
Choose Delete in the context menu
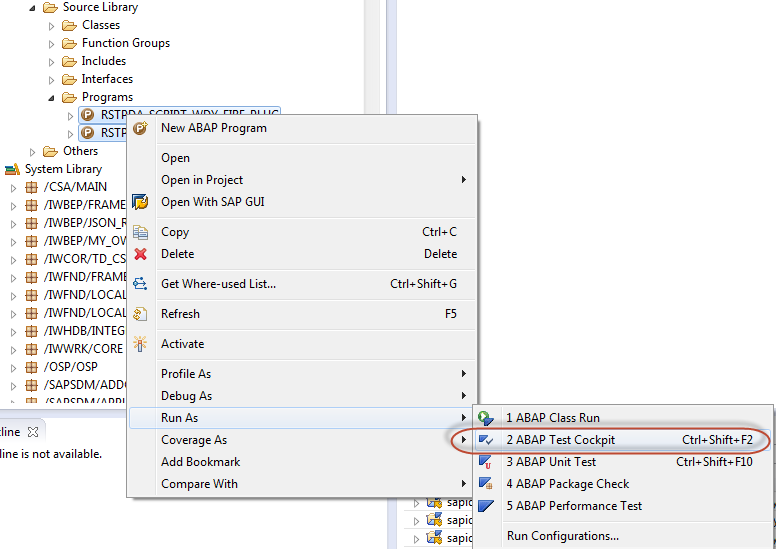[302, 254]
